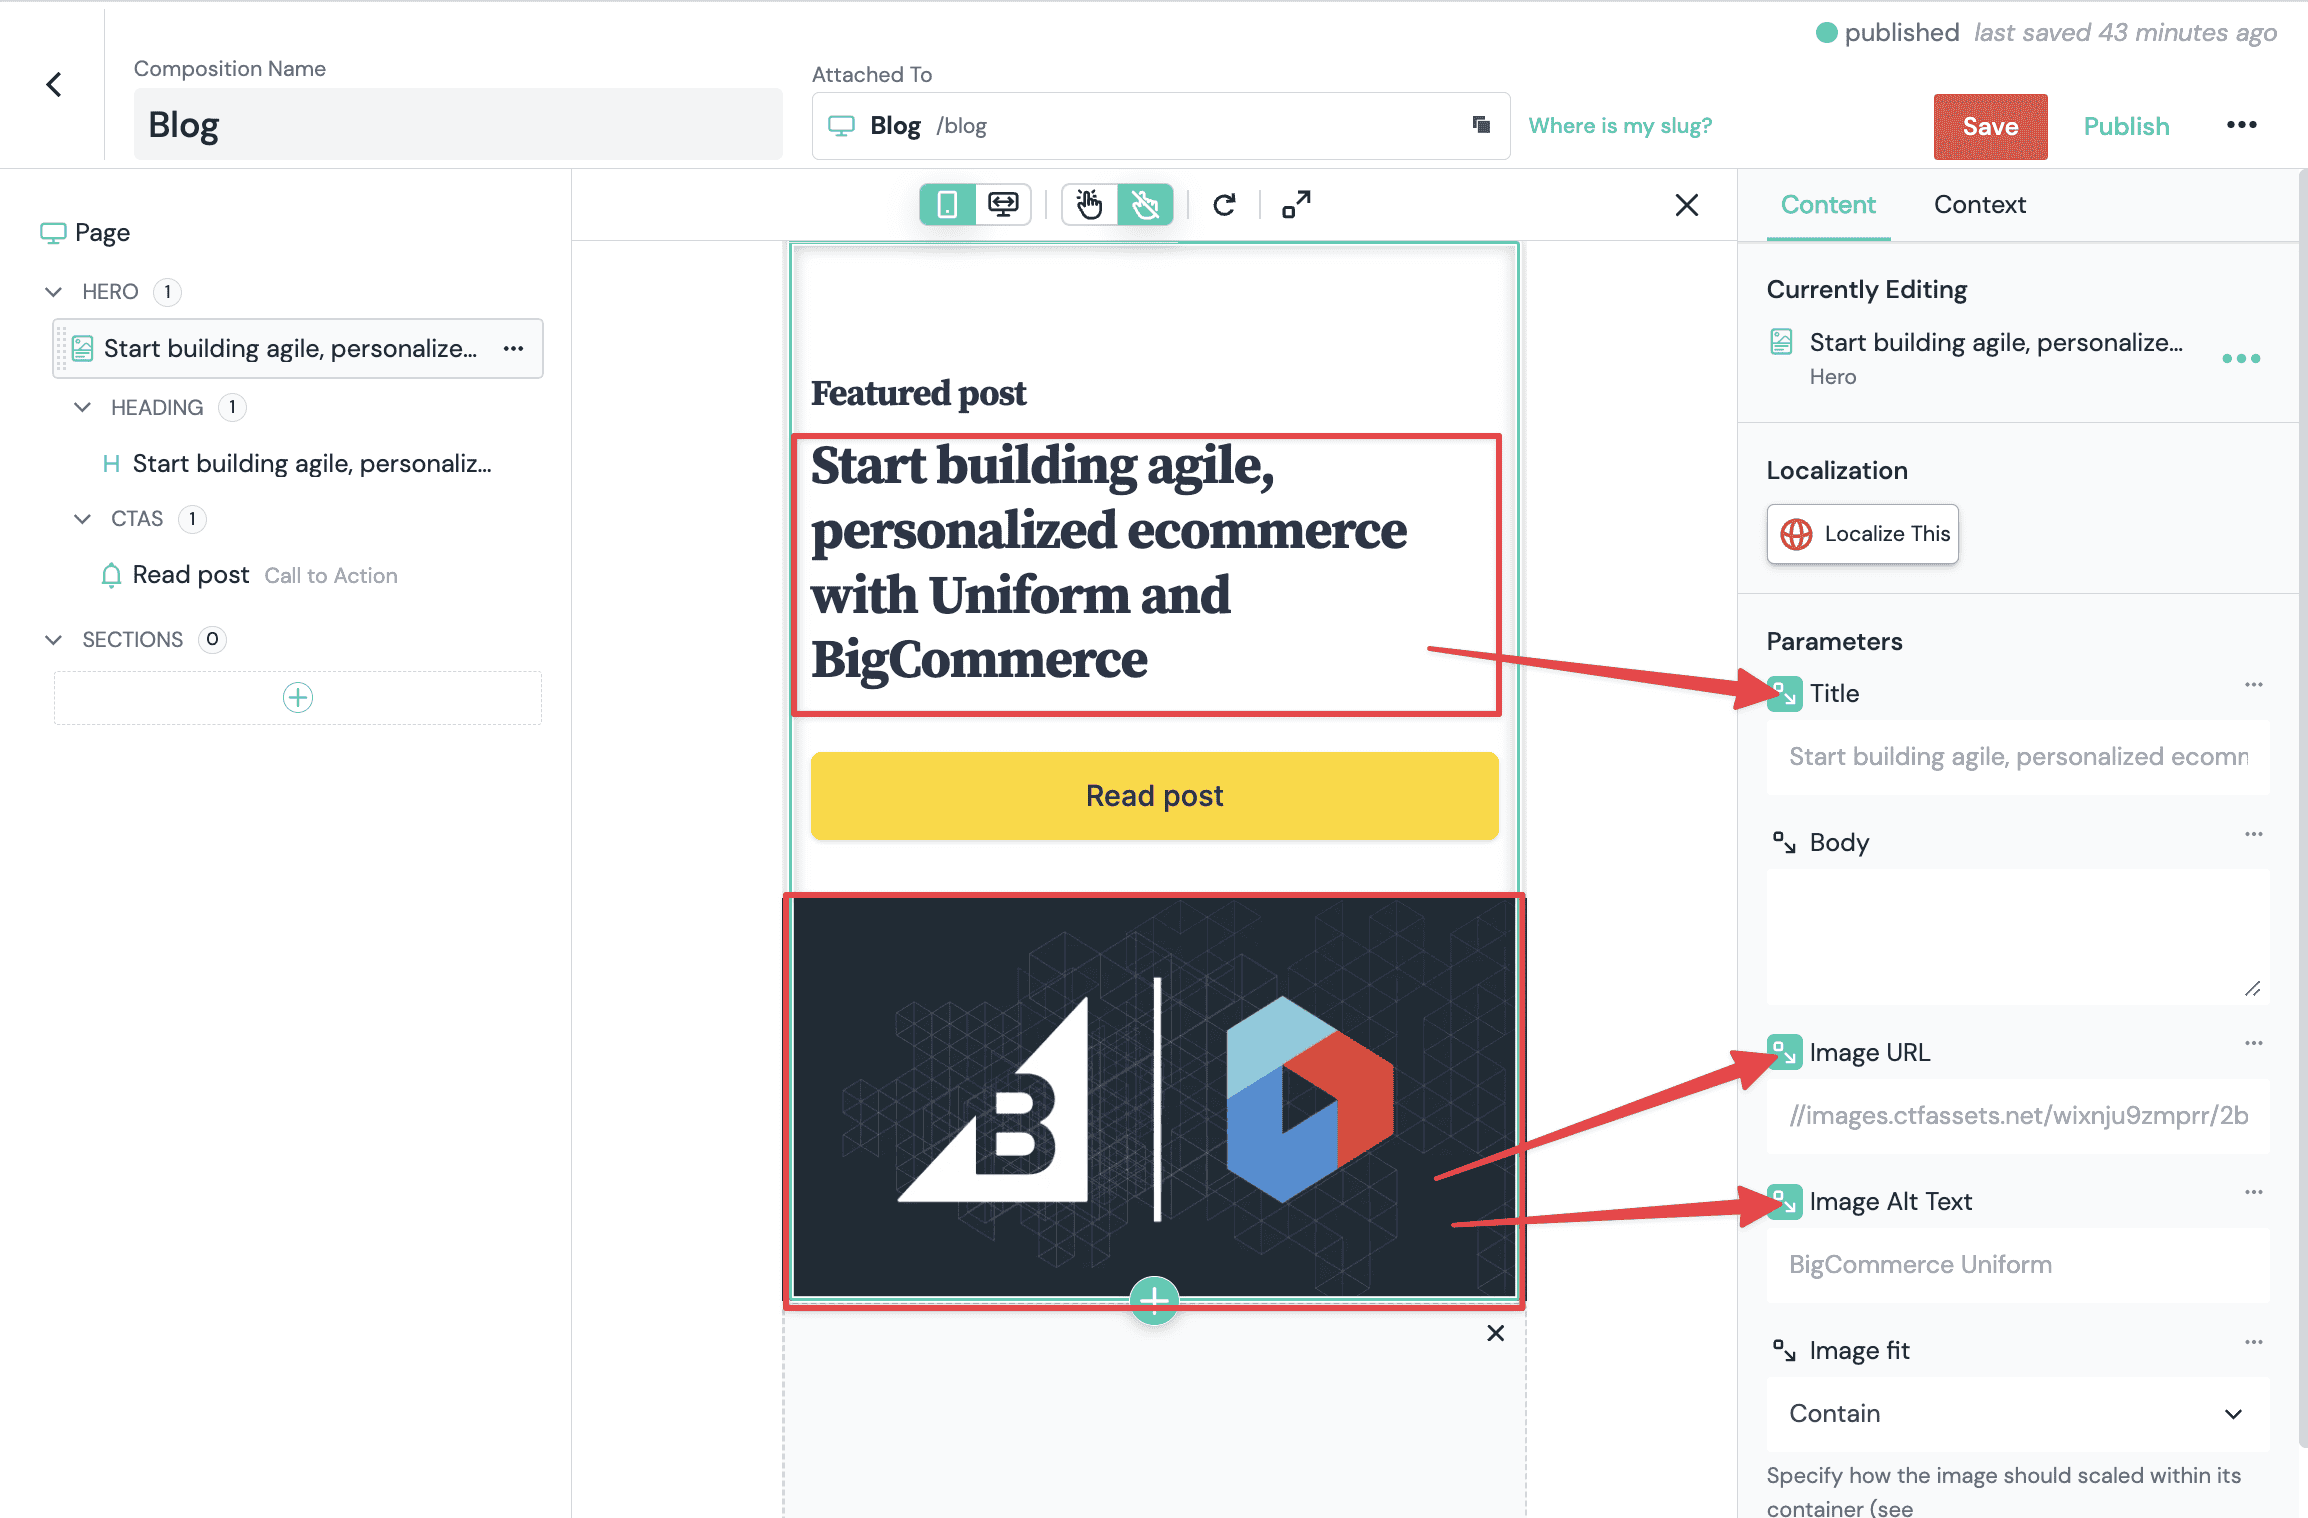This screenshot has width=2308, height=1518.
Task: Switch preview to mobile viewport
Action: pyautogui.click(x=947, y=205)
